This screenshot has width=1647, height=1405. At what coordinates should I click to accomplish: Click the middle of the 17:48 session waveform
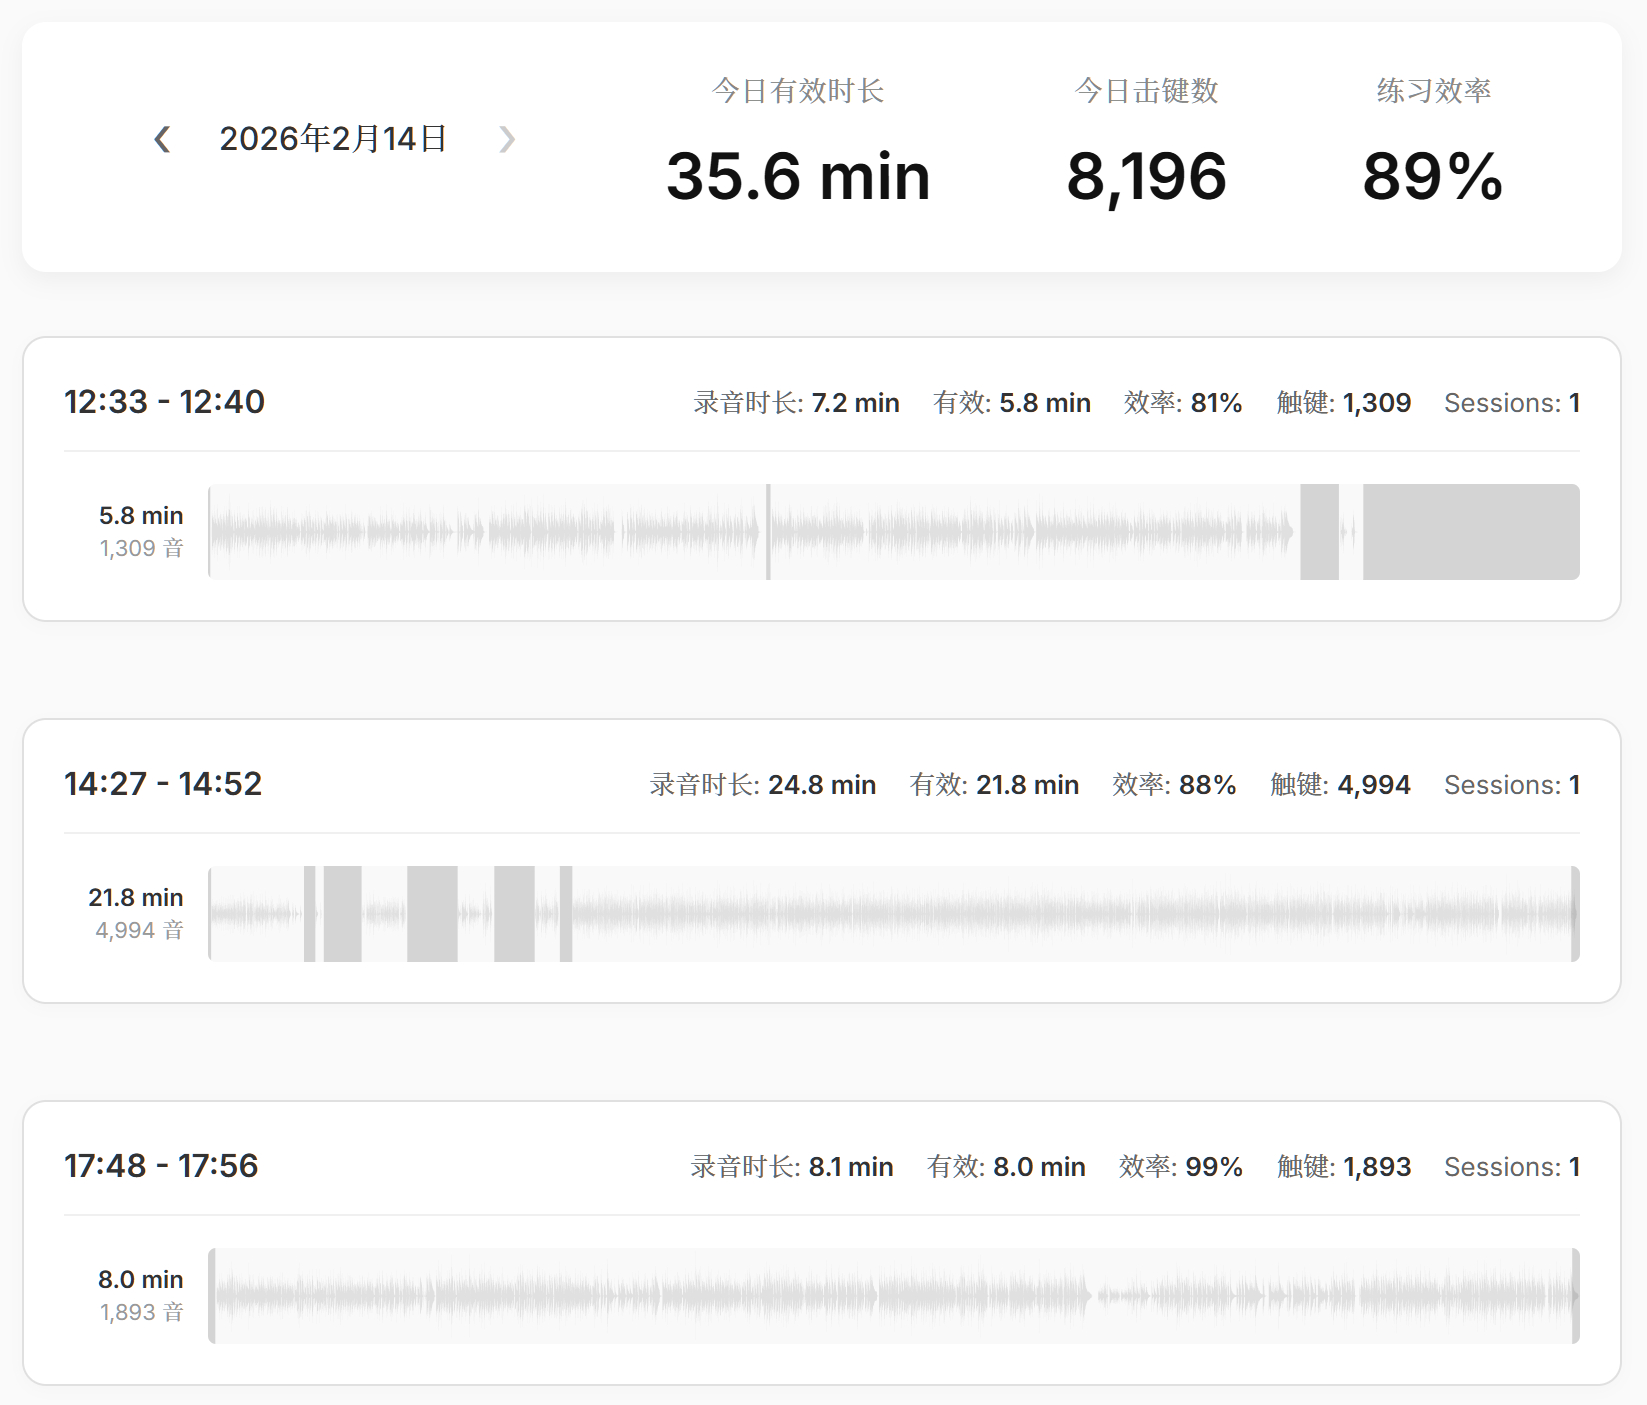[894, 1296]
